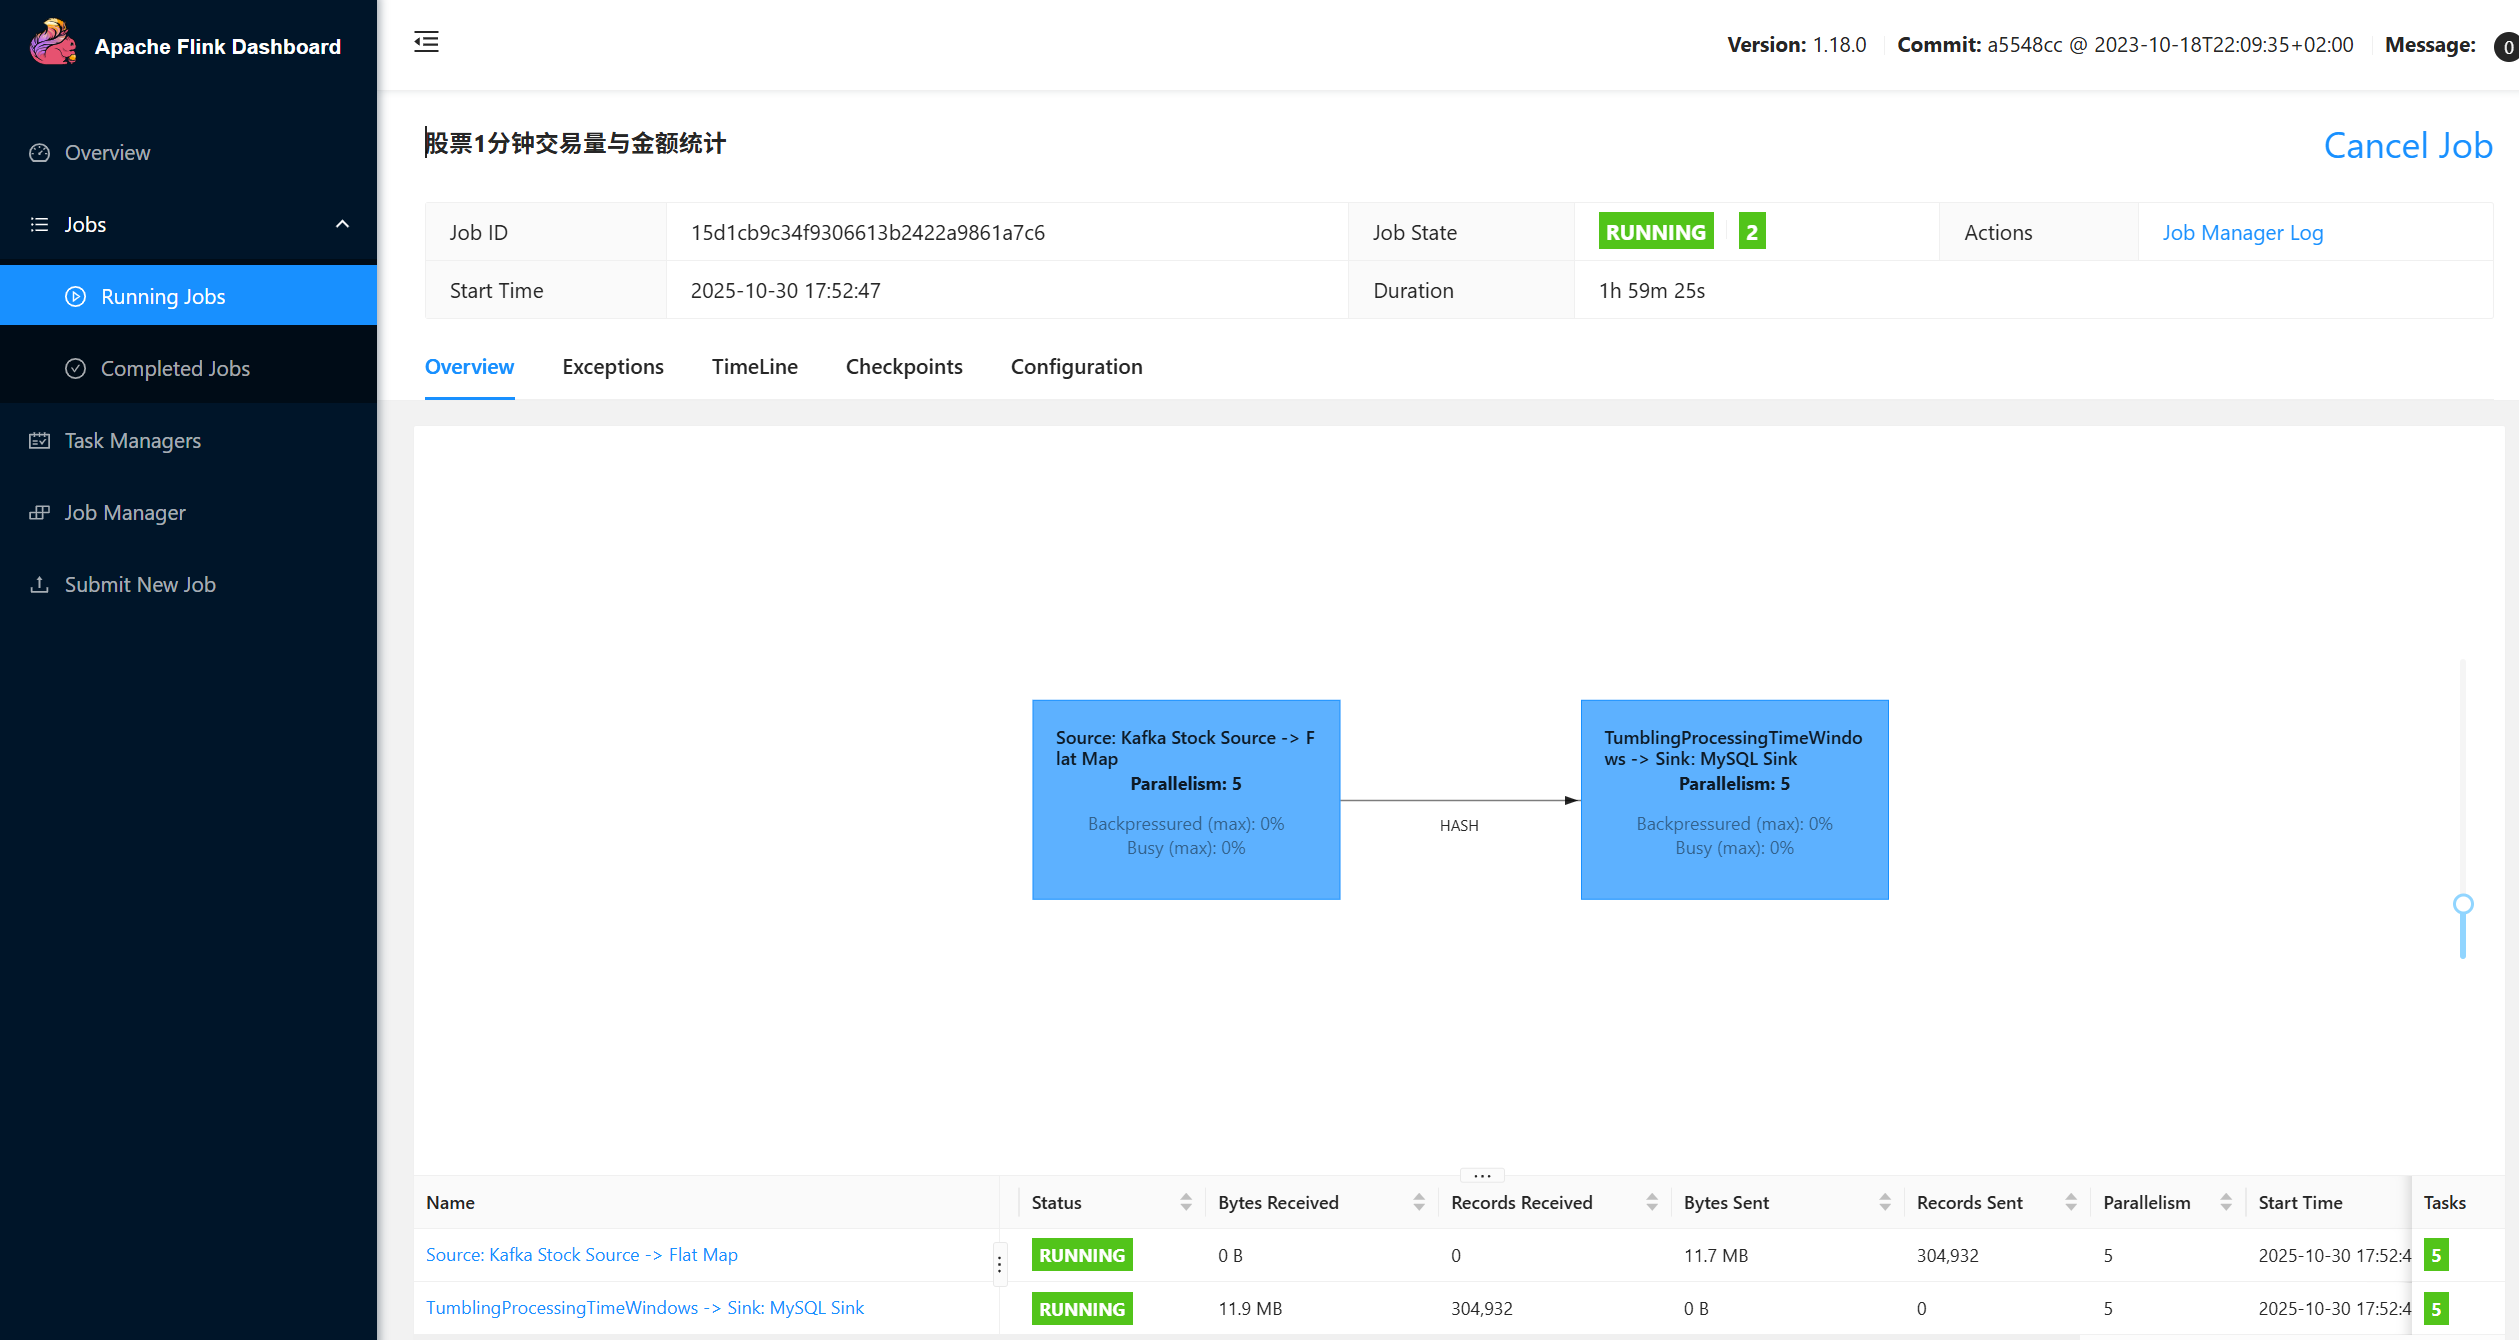The image size is (2519, 1340).
Task: Click the Completed Jobs check-circle icon
Action: coord(76,369)
